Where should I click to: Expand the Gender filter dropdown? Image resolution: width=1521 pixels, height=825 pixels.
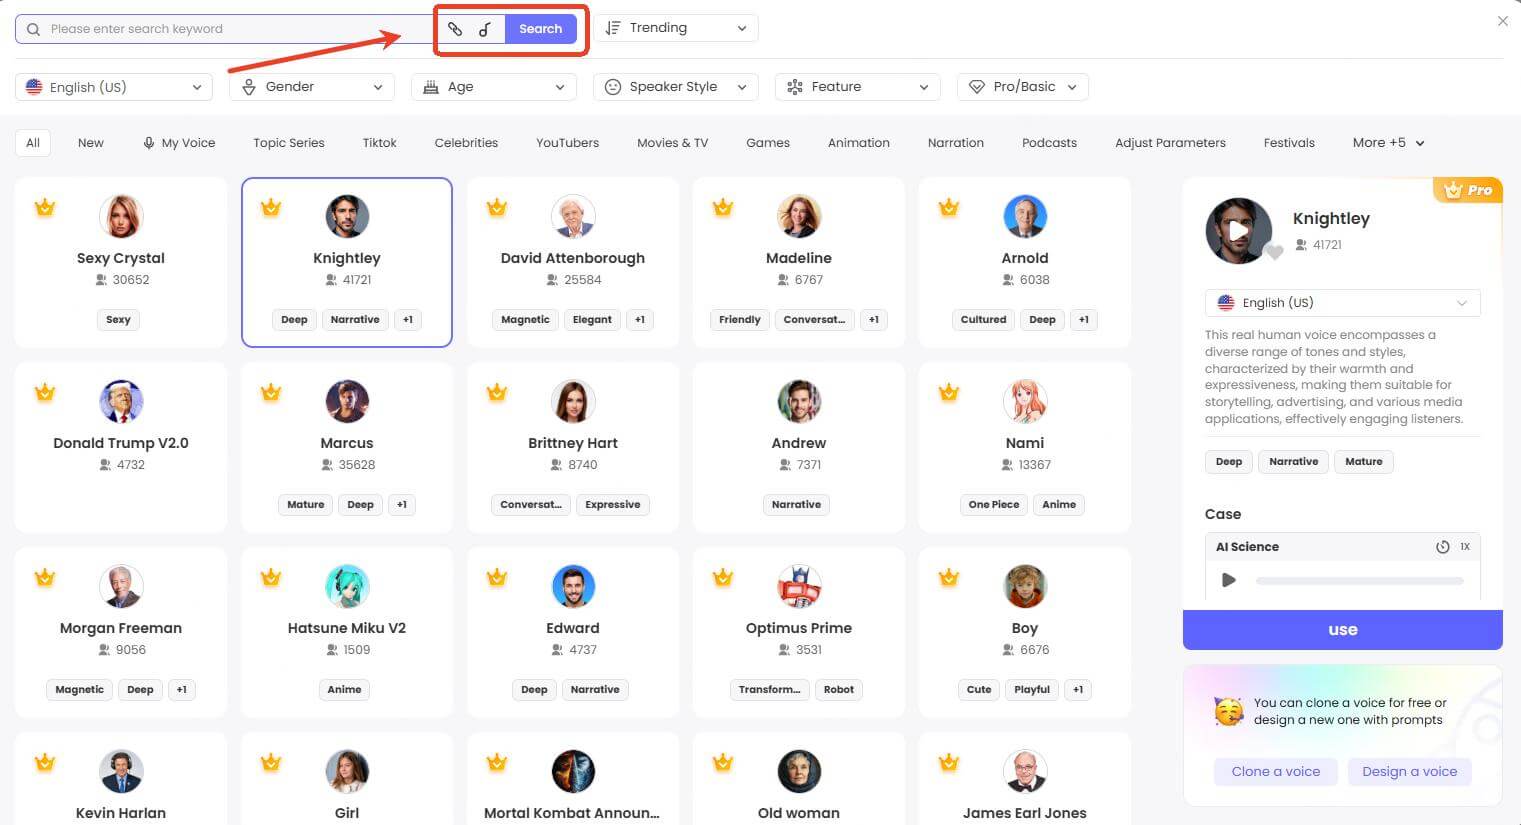click(311, 87)
